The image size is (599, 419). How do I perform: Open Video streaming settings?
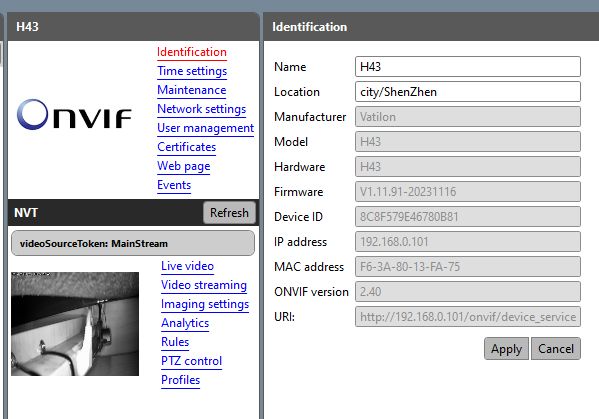(x=204, y=285)
